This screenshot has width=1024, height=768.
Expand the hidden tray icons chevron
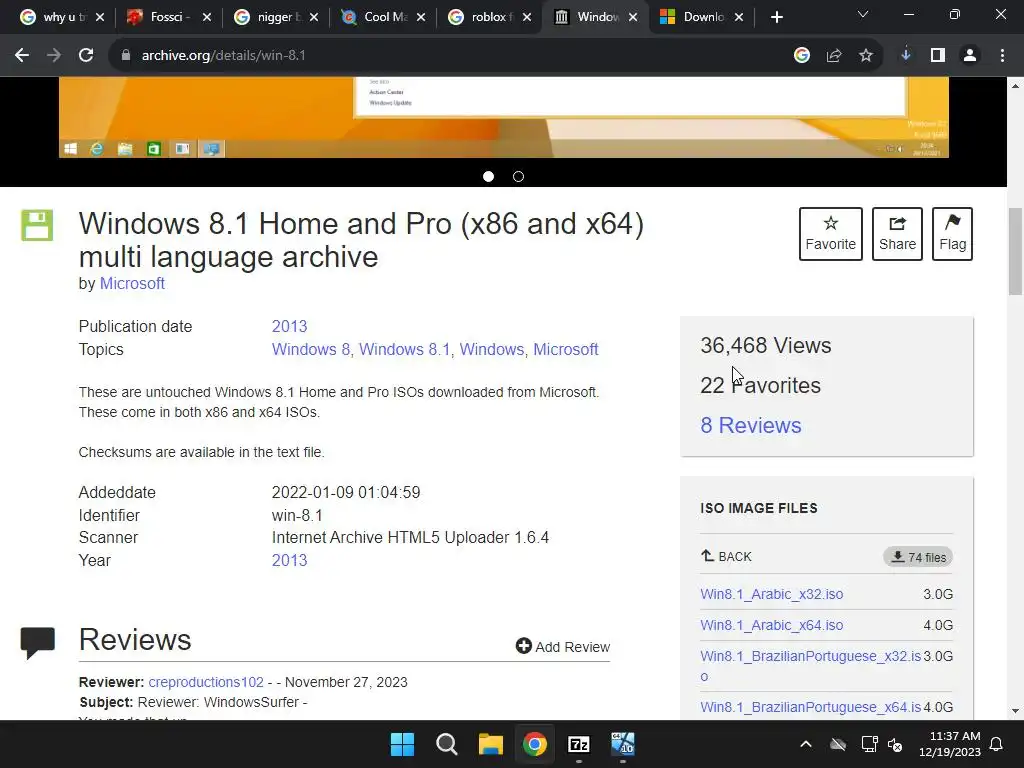coord(806,744)
